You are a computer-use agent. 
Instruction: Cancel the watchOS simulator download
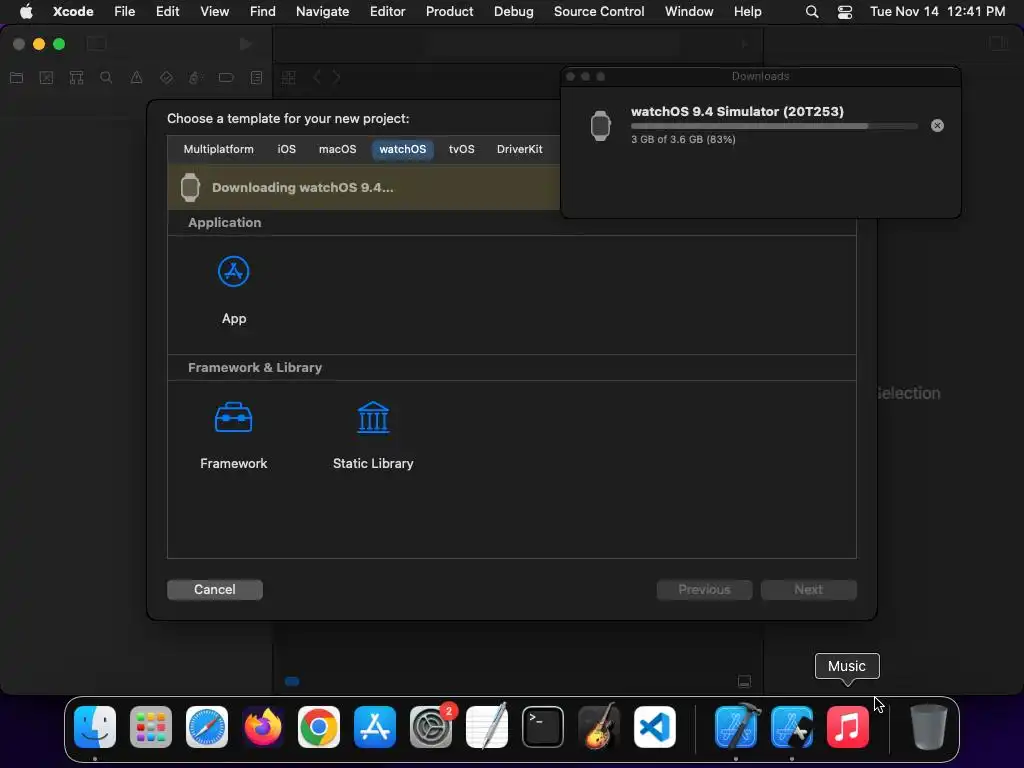937,125
